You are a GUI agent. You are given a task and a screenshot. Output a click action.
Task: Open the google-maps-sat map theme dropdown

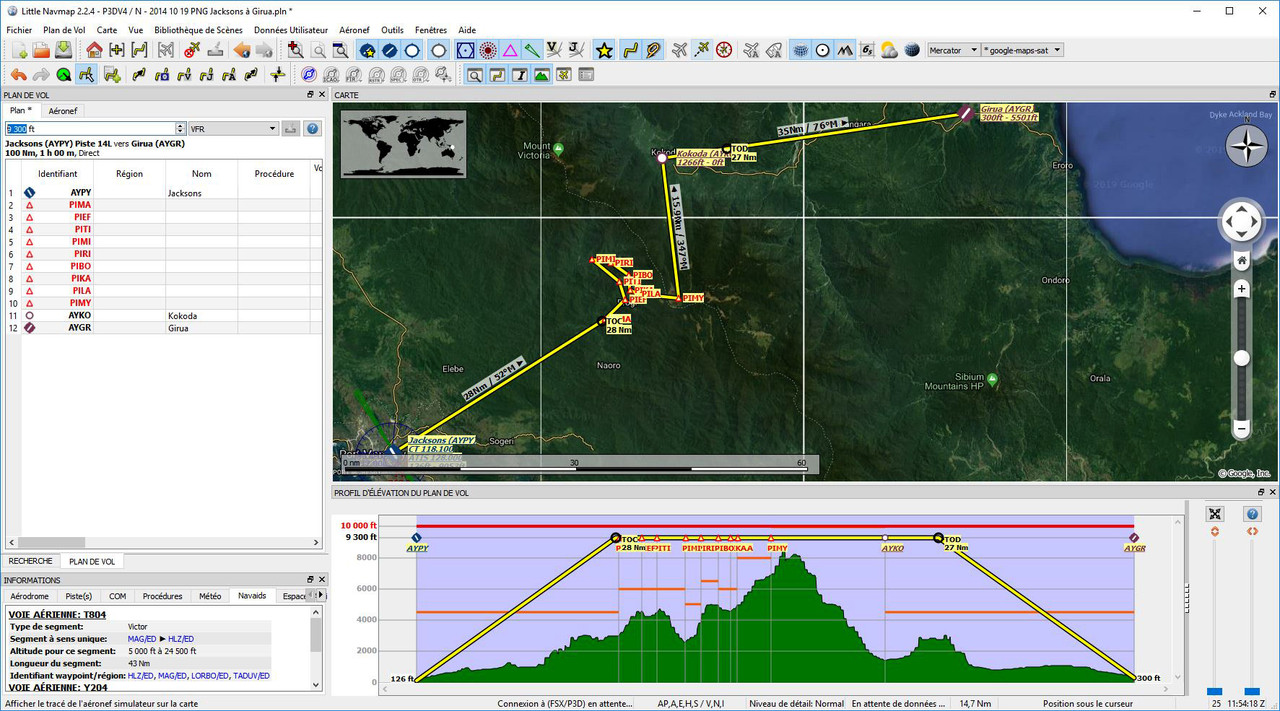[x=1022, y=50]
